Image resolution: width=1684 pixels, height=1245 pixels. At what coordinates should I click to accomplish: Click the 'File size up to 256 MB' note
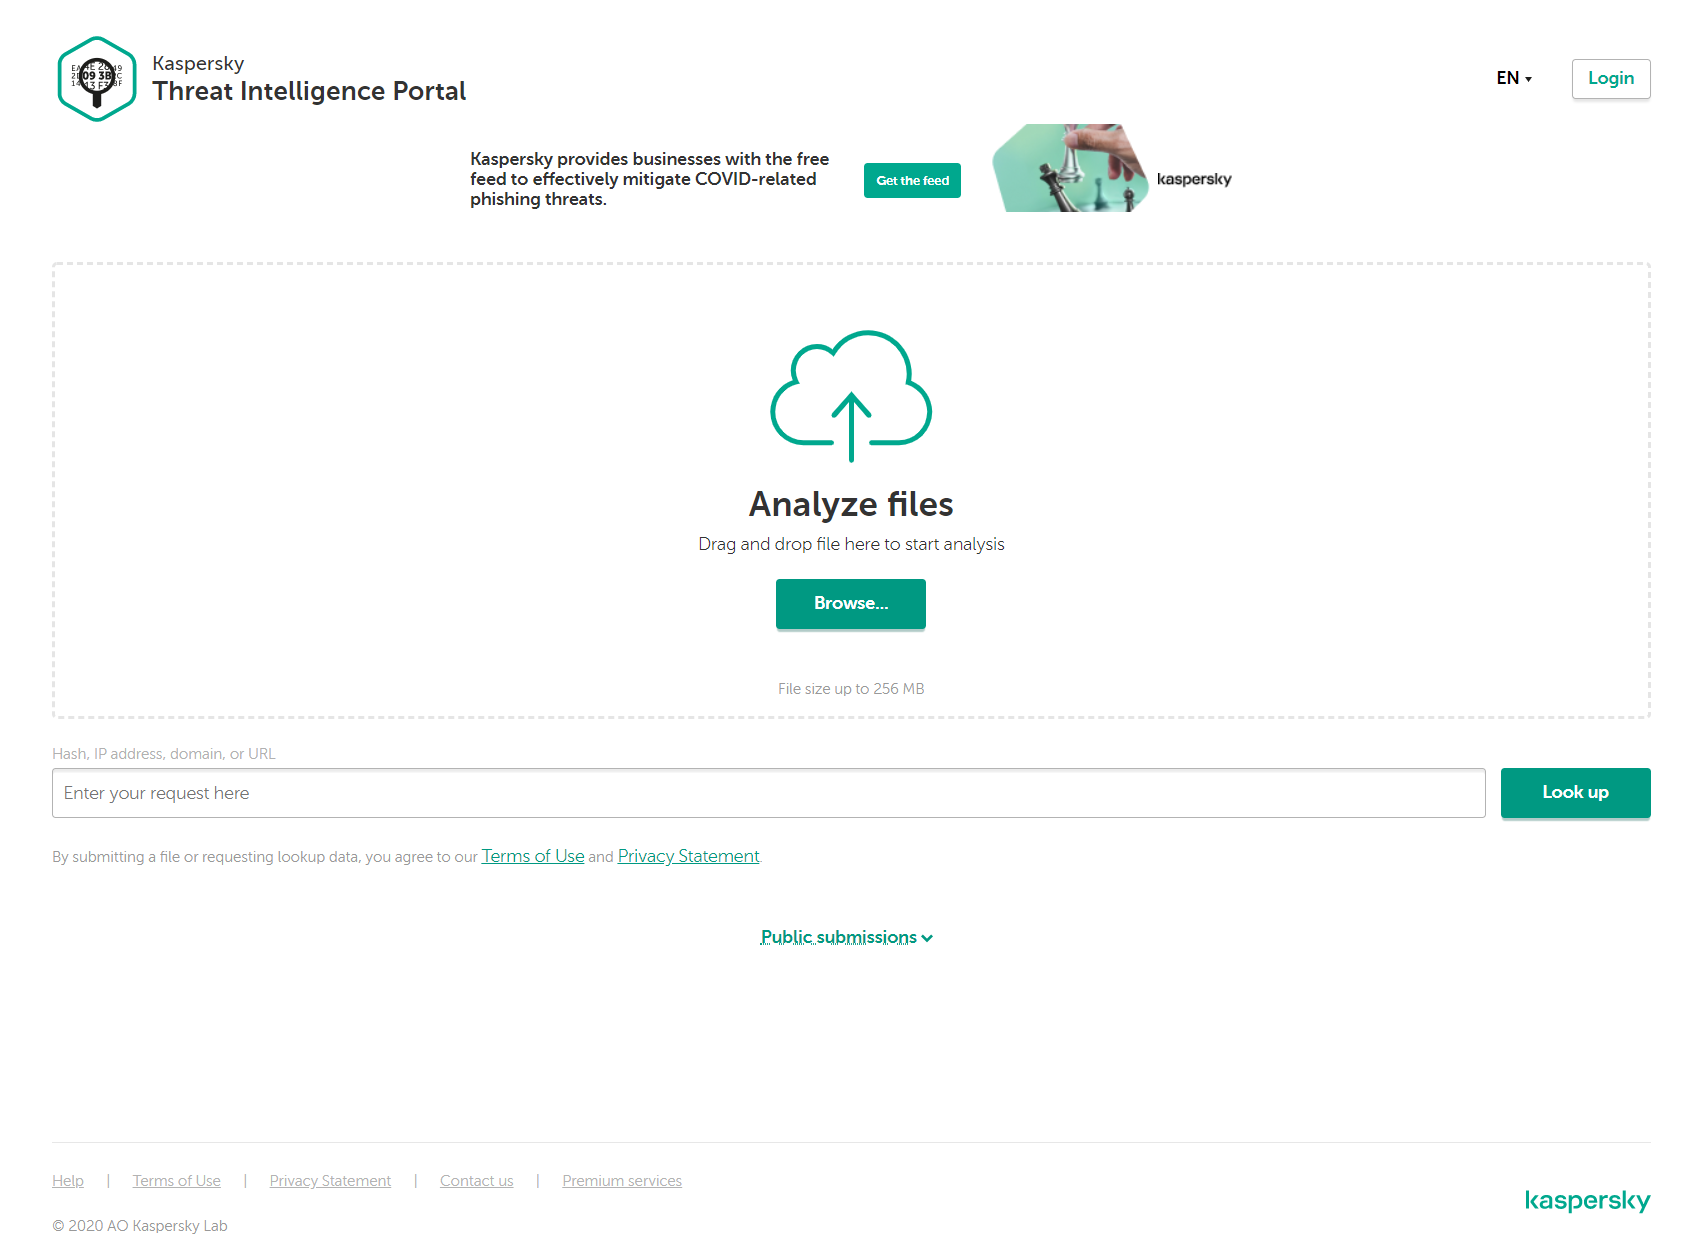click(x=851, y=689)
